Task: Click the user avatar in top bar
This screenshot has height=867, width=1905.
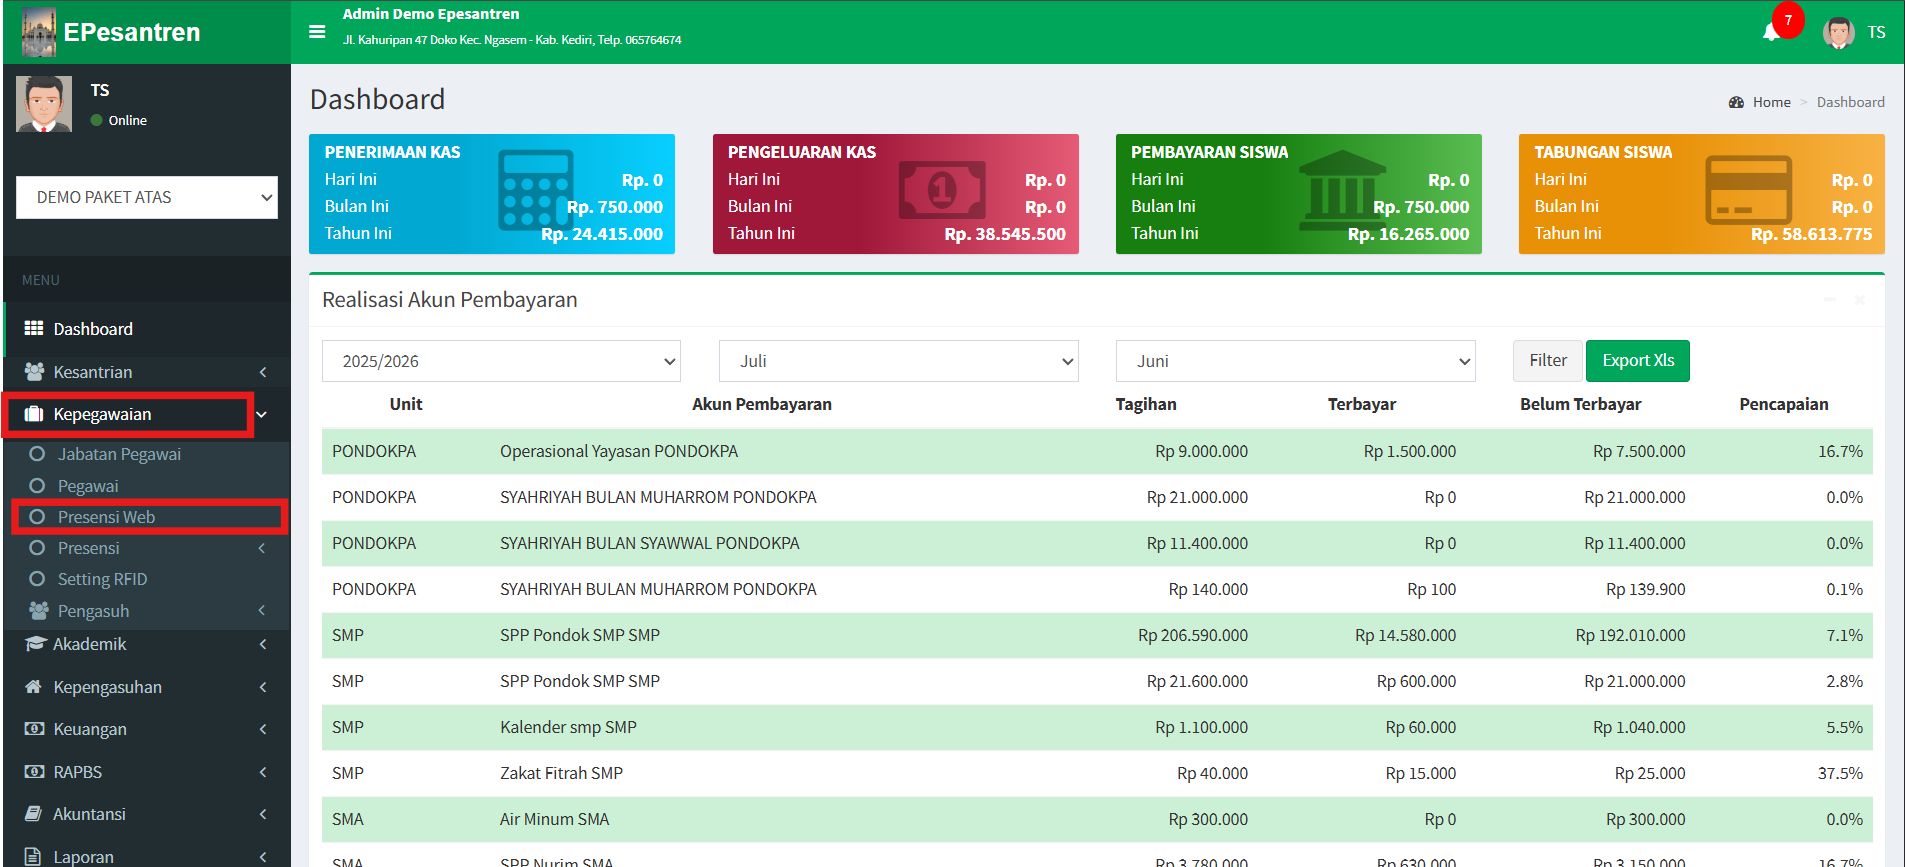Action: tap(1838, 32)
